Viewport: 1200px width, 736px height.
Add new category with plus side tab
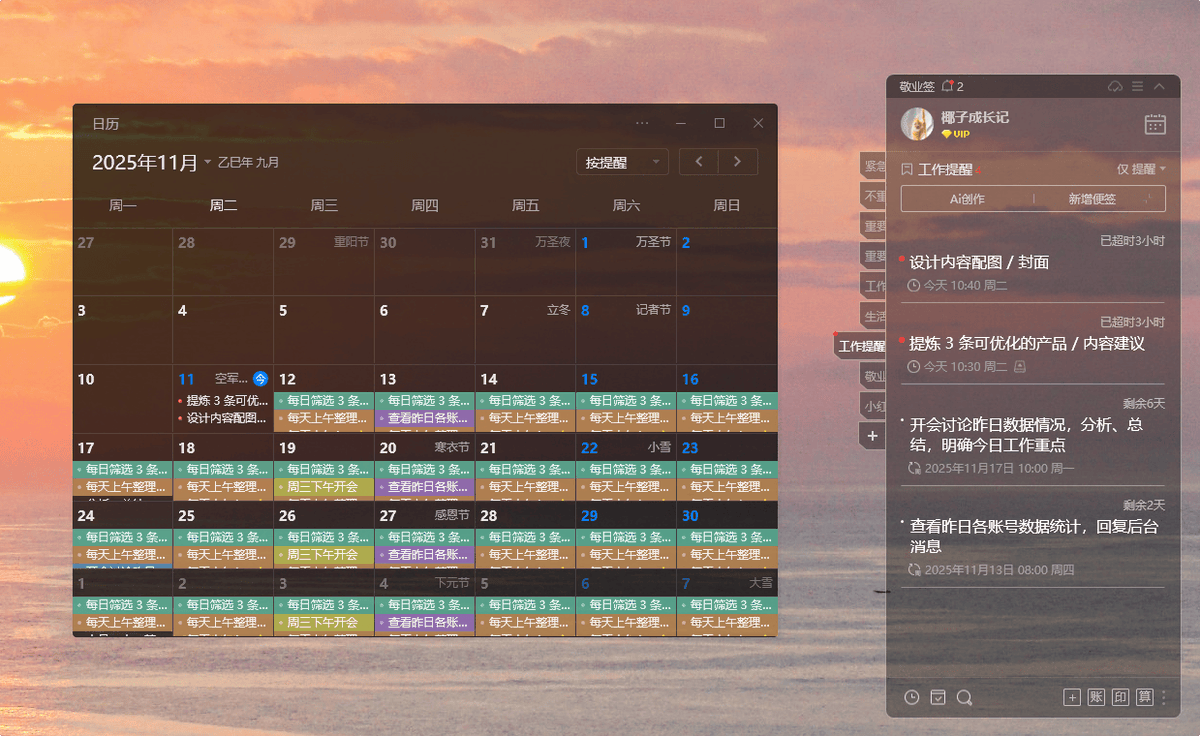tap(872, 436)
